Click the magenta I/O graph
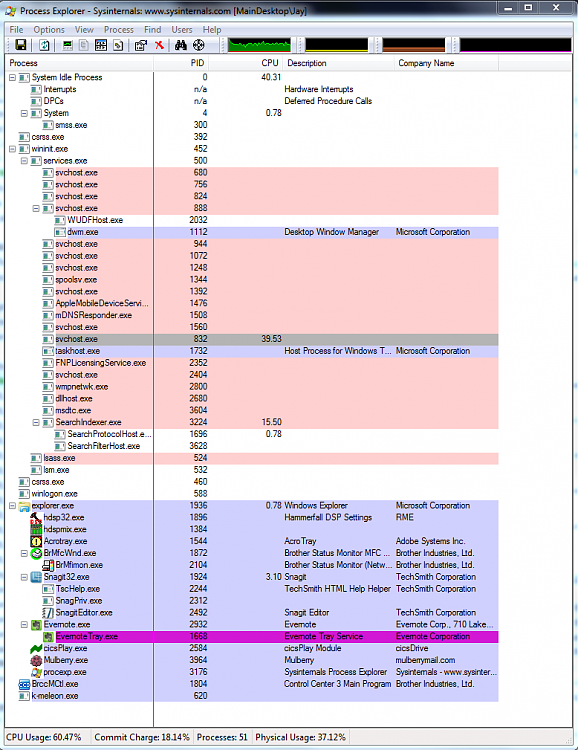The image size is (578, 750). pyautogui.click(x=515, y=45)
